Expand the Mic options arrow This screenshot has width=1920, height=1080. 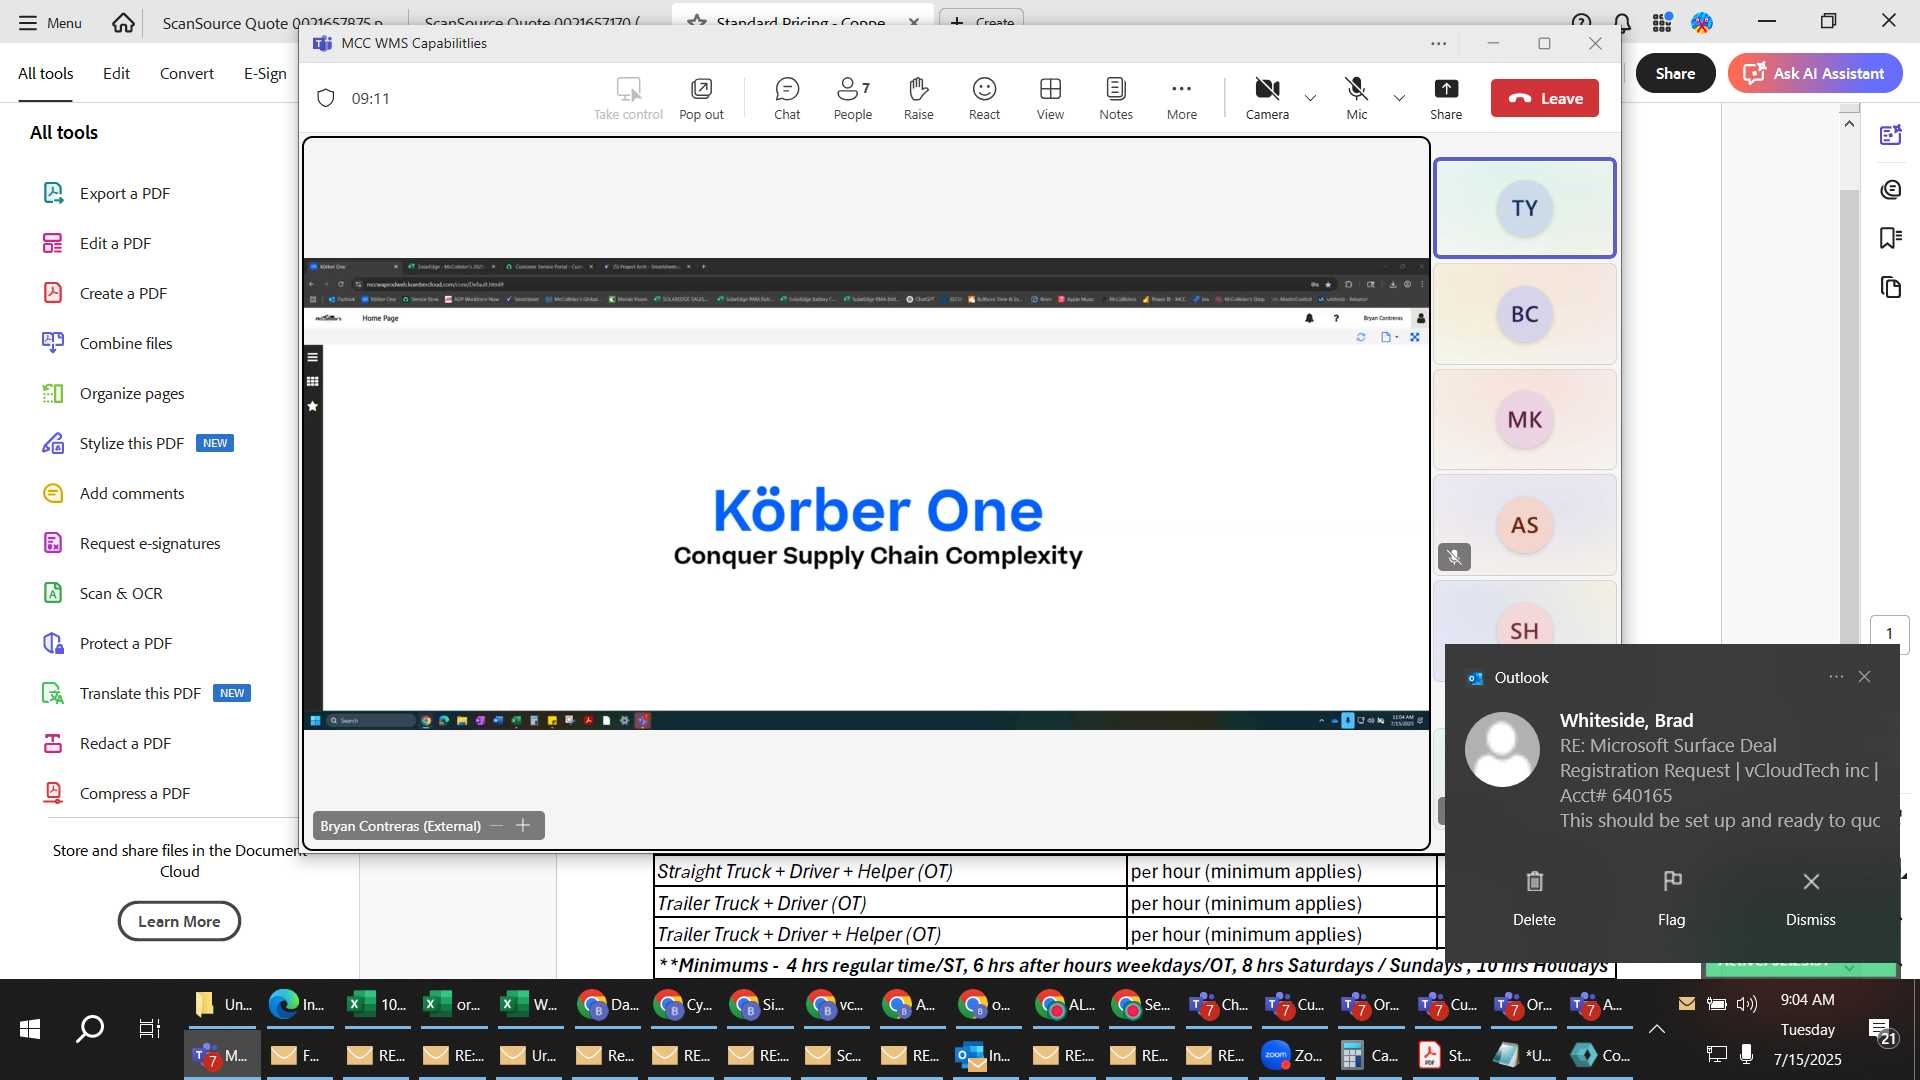(x=1399, y=98)
